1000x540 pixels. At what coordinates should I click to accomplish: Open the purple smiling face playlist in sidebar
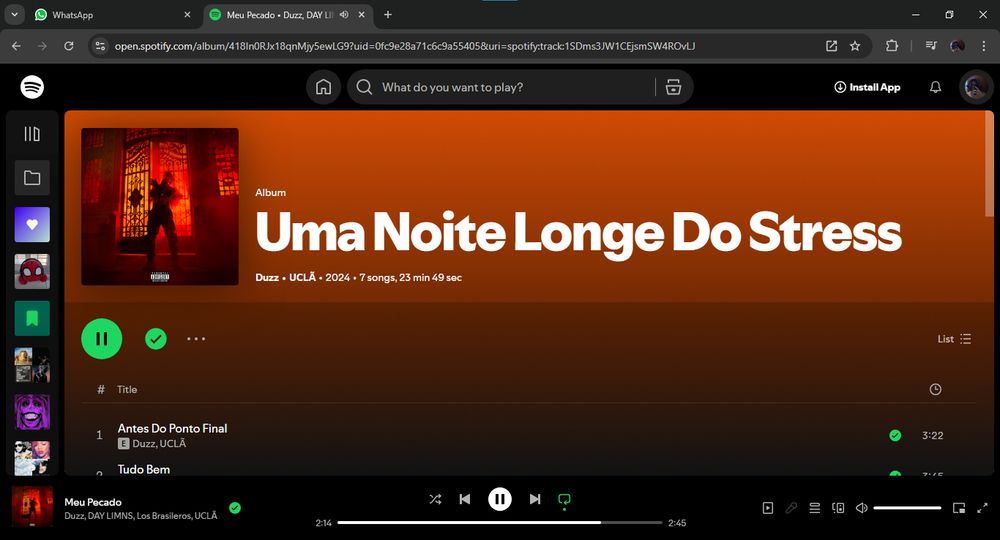32,412
